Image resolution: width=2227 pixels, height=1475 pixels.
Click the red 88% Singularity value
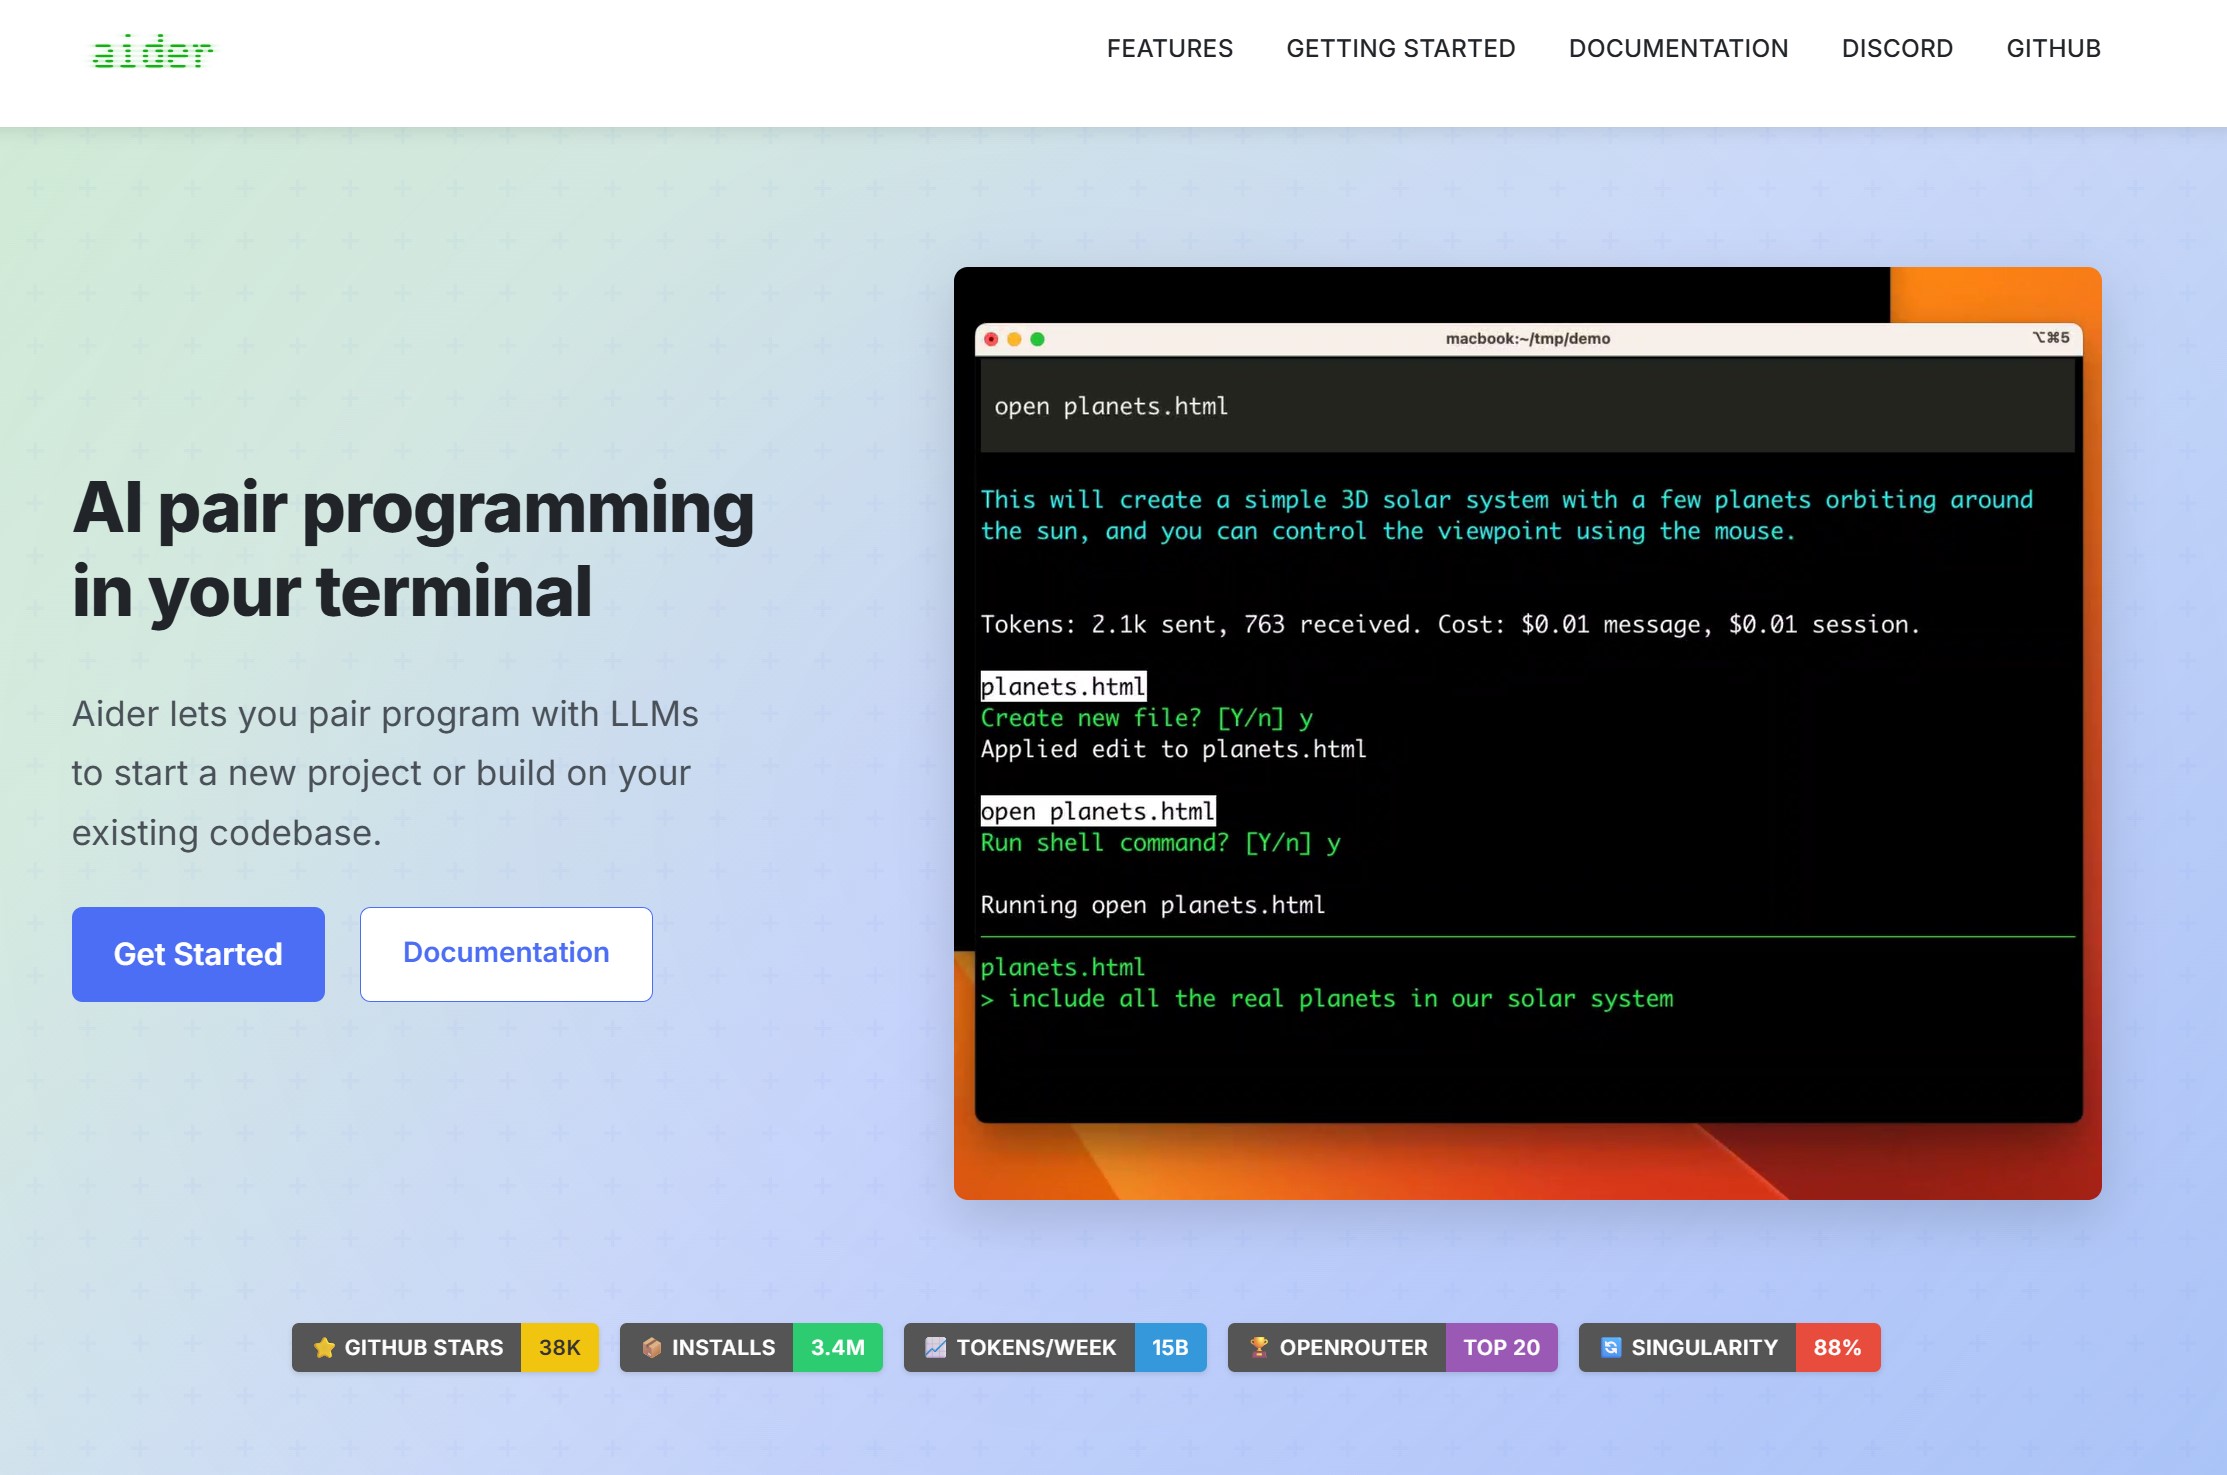click(x=1837, y=1348)
